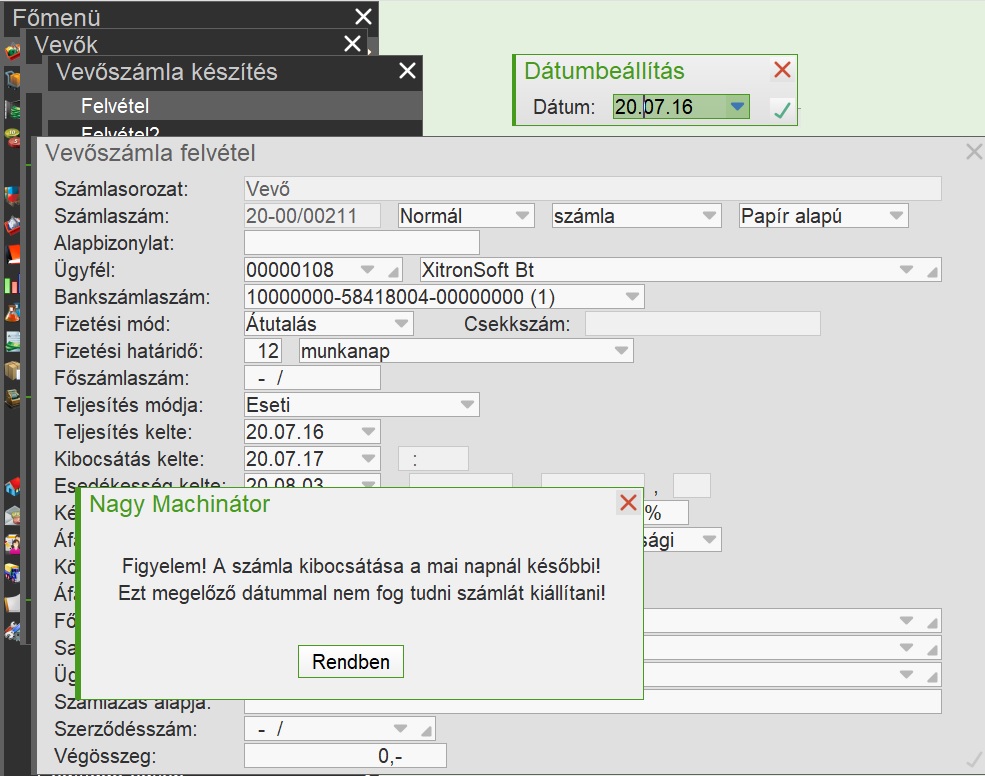Select the Felvétel menu item
Image resolution: width=985 pixels, height=776 pixels.
[x=115, y=106]
